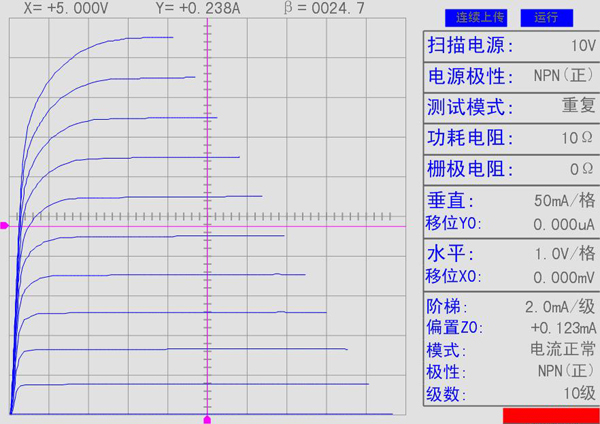
Task: Click the 移位Y0 0.000uA offset value
Action: click(511, 223)
